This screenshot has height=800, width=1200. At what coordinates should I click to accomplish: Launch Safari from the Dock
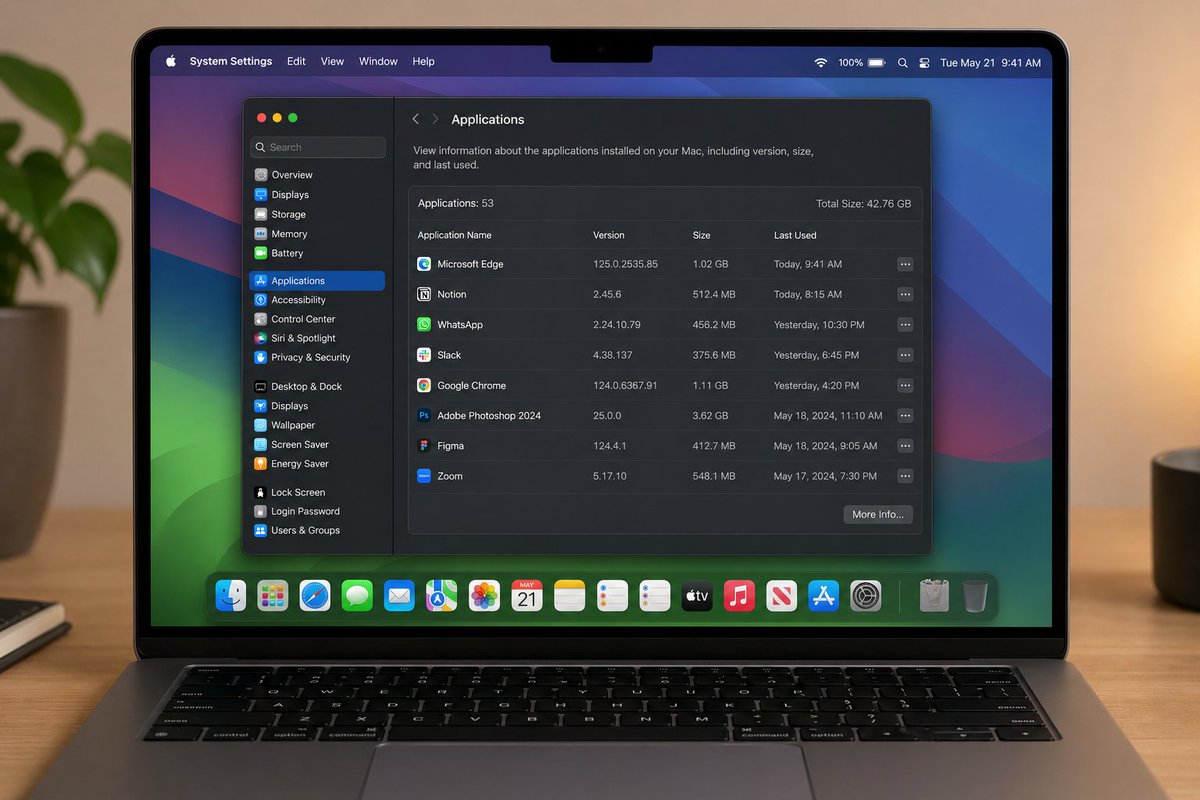[315, 596]
